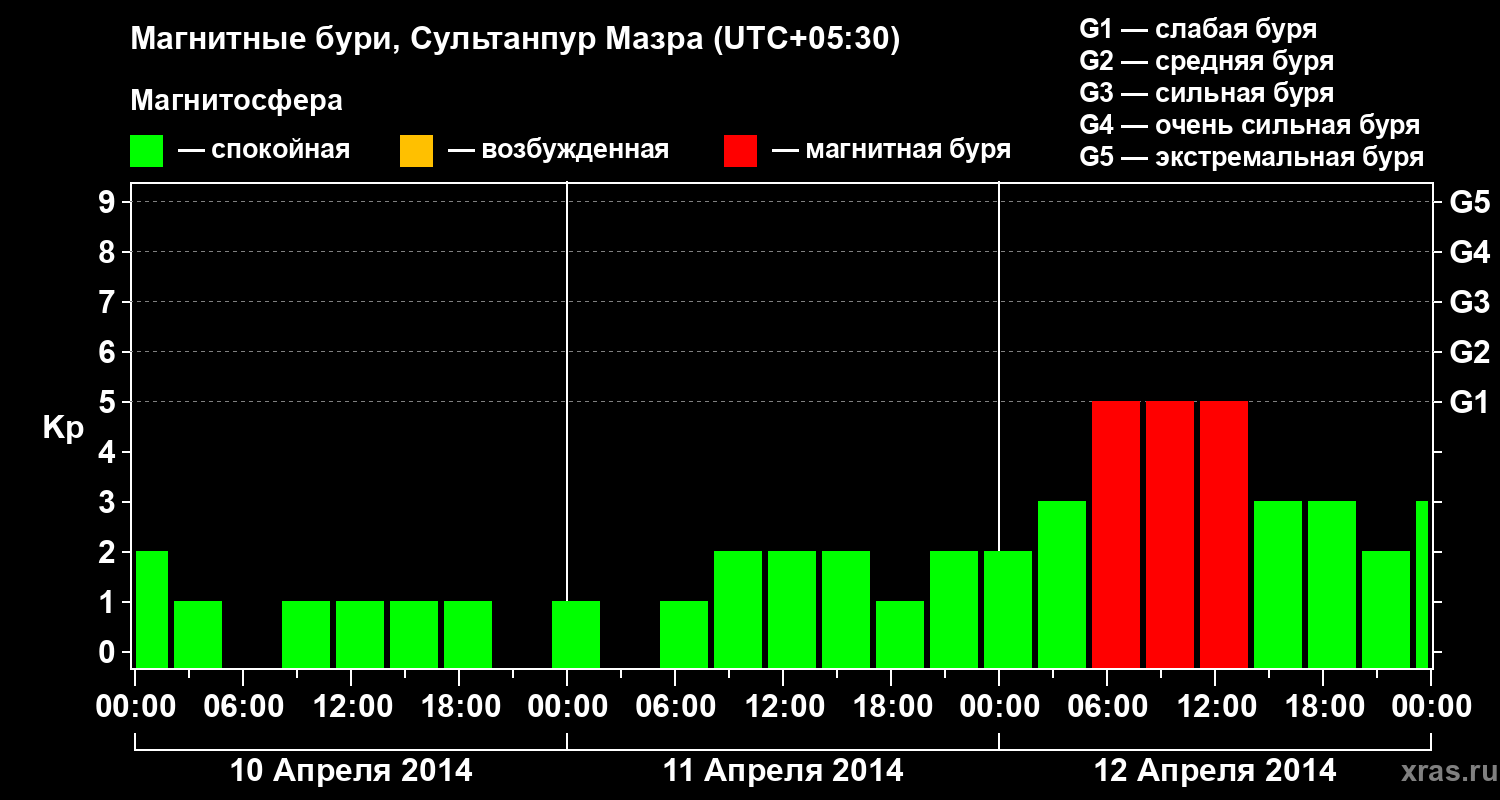This screenshot has height=800, width=1500.
Task: Click the 'G4 — очень сильная буря' legend line
Action: 1250,125
